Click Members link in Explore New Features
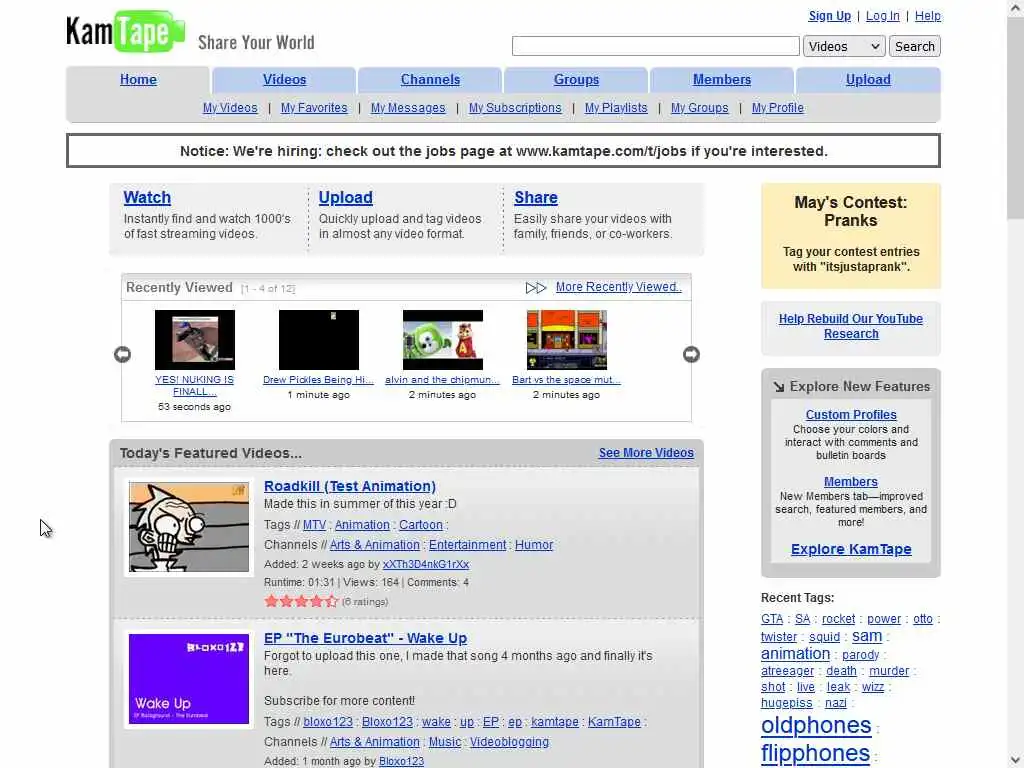1024x768 pixels. 851,481
